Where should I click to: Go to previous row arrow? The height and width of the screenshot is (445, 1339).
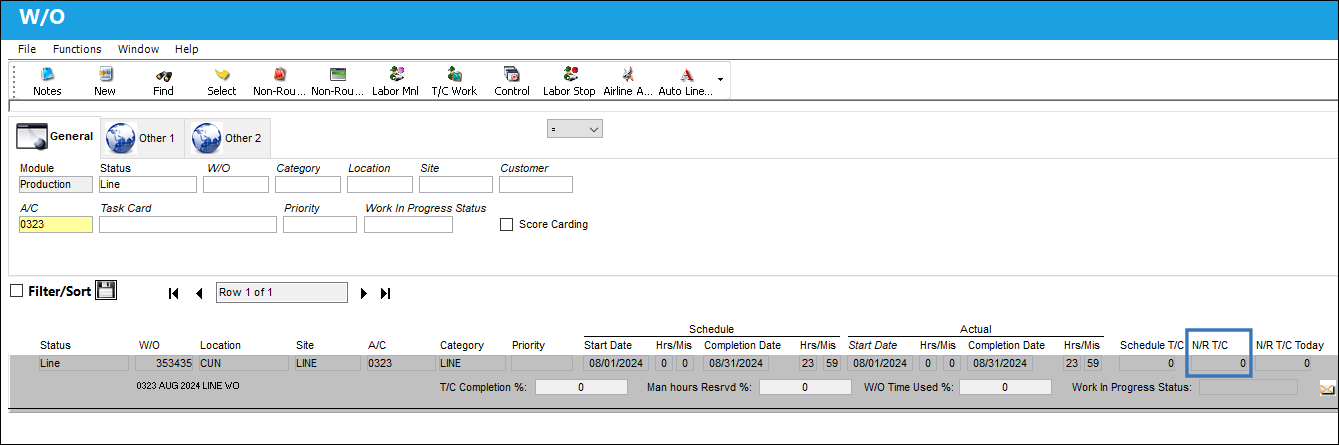tap(198, 293)
